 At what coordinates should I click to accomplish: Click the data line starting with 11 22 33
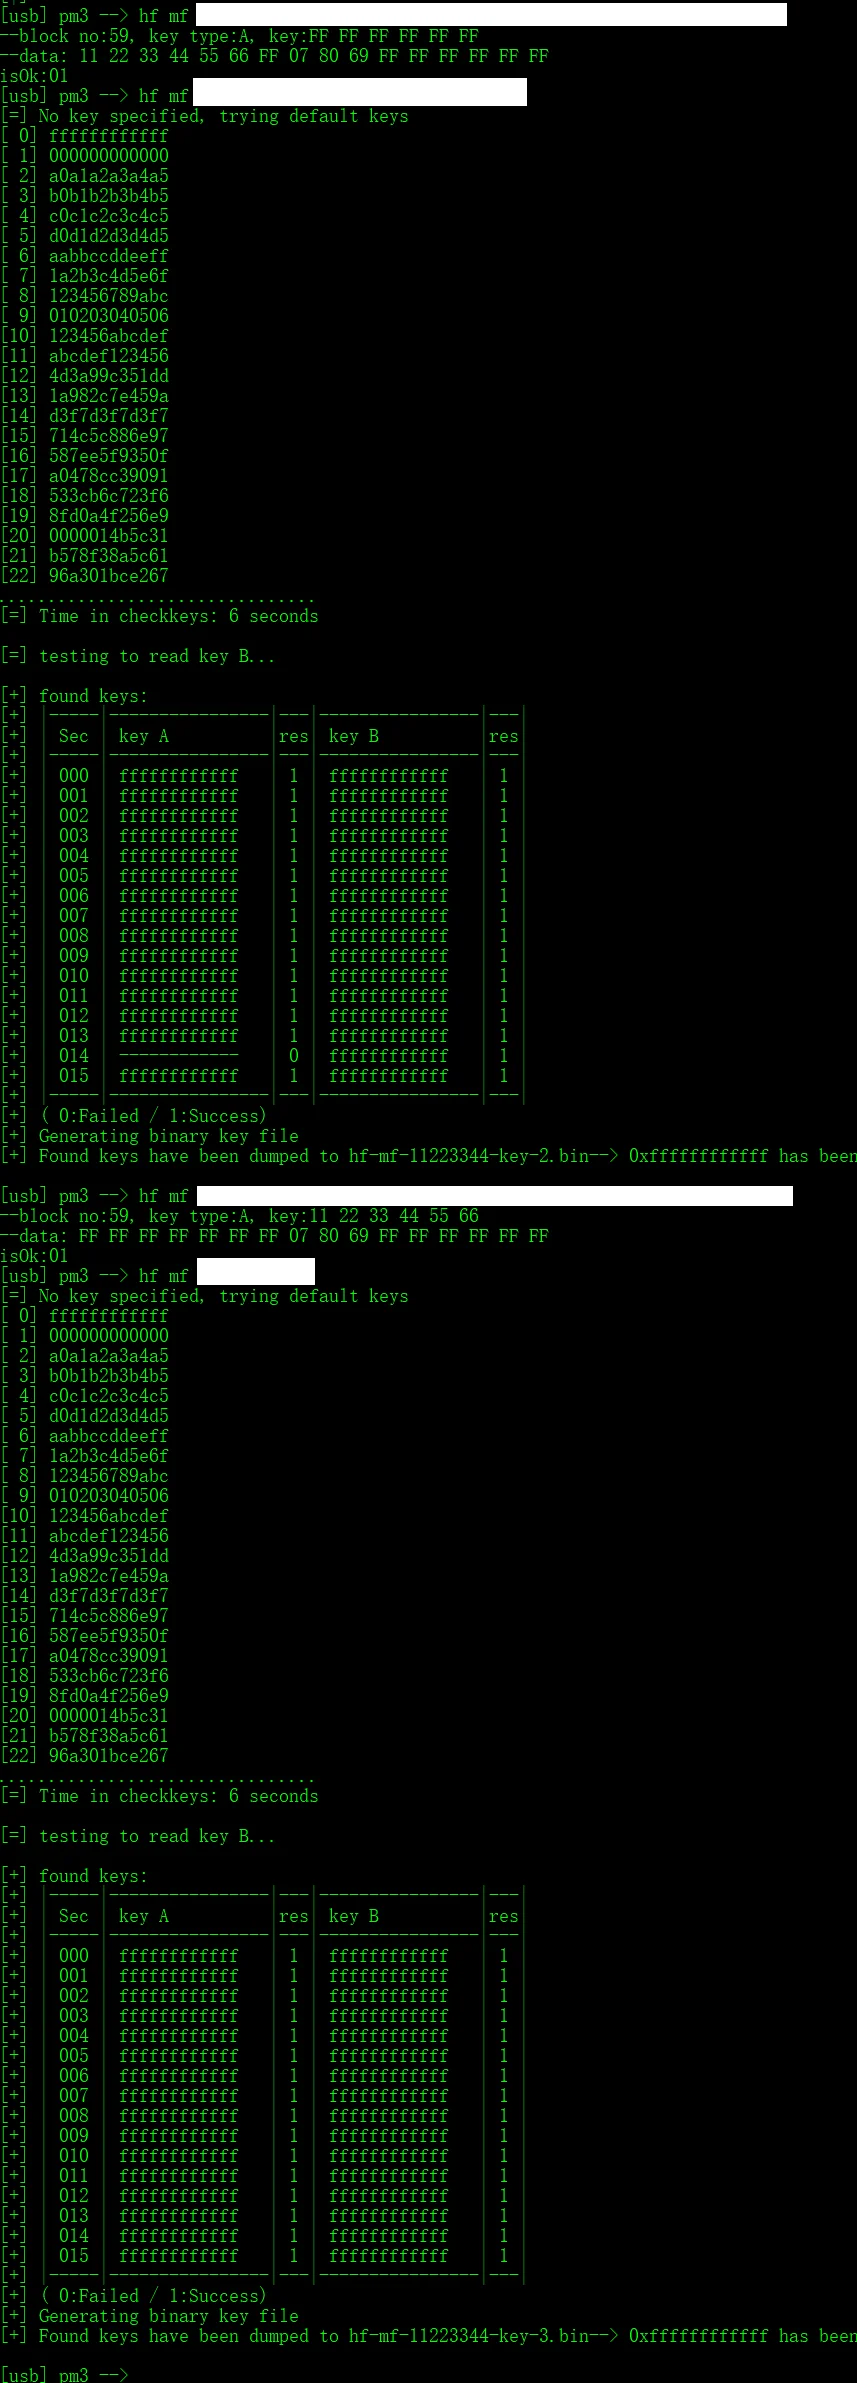click(x=275, y=55)
